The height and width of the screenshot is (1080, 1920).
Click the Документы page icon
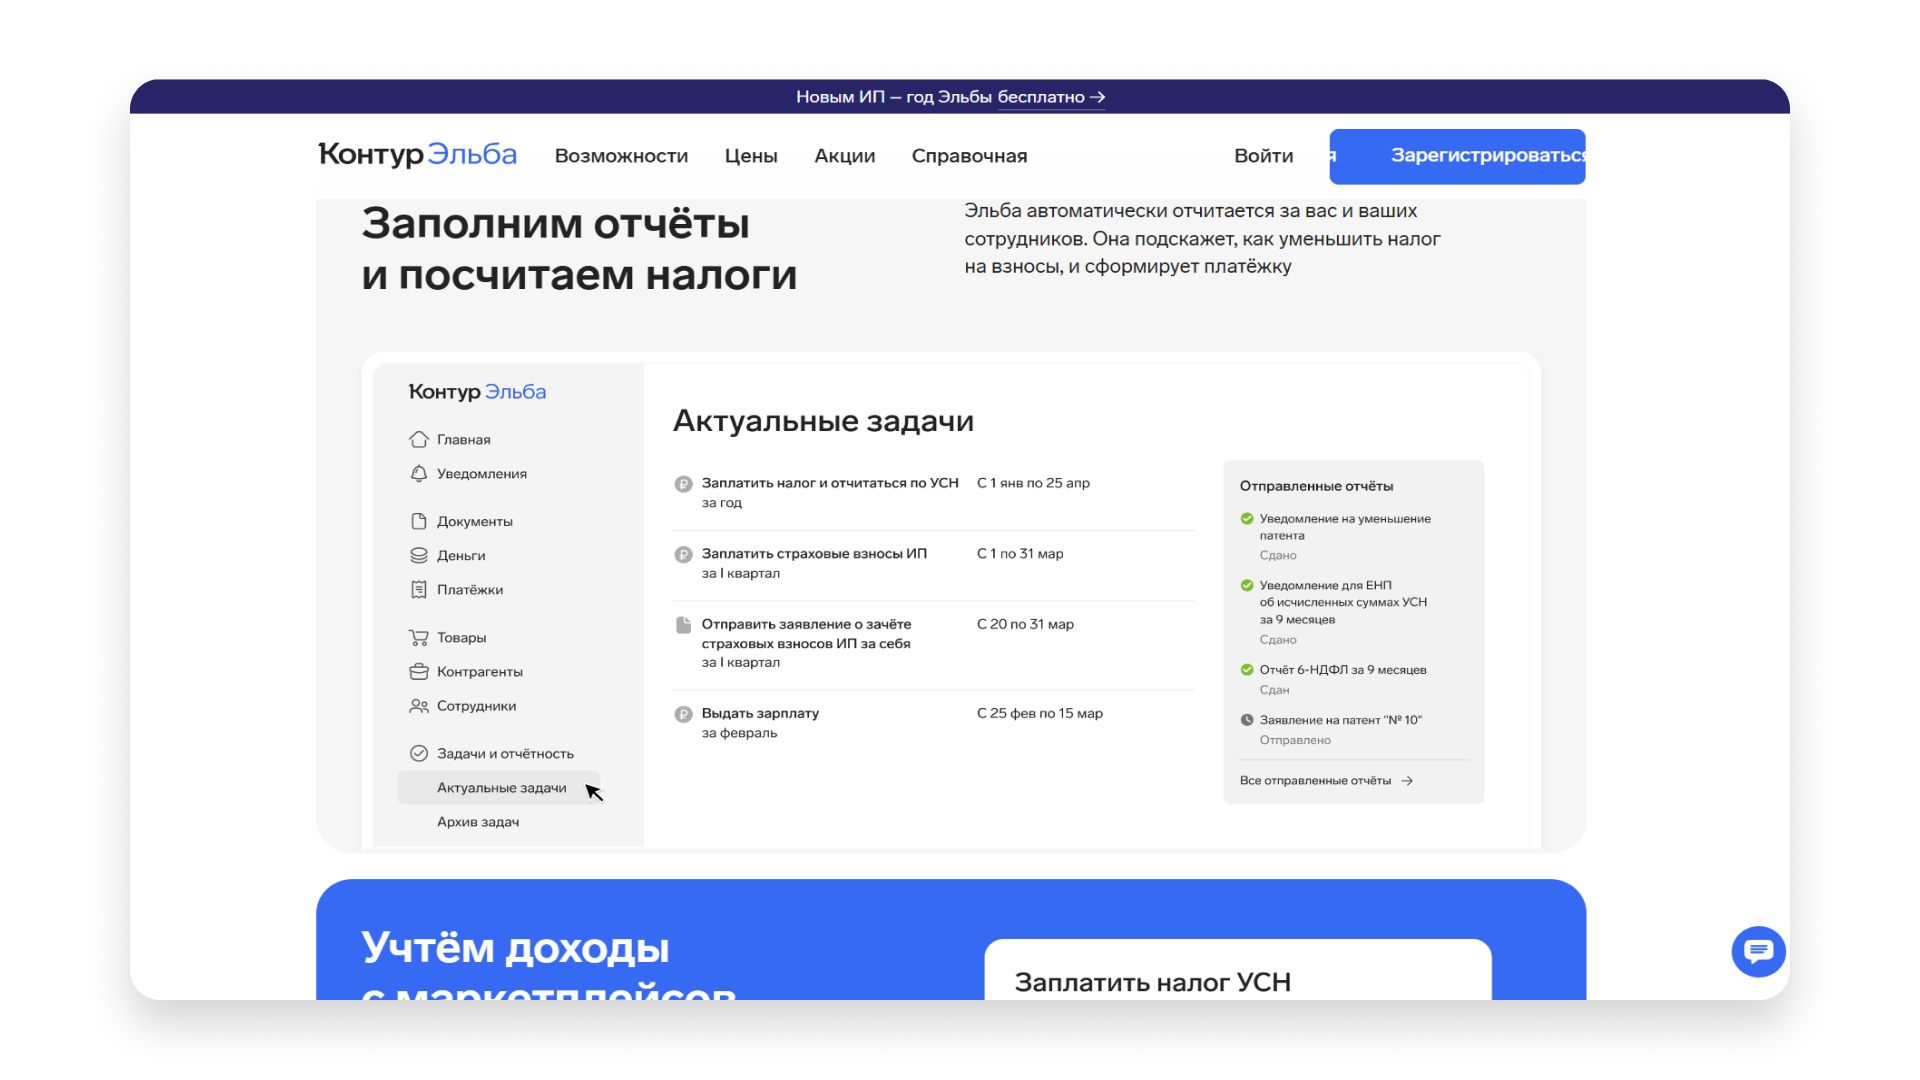pyautogui.click(x=419, y=521)
